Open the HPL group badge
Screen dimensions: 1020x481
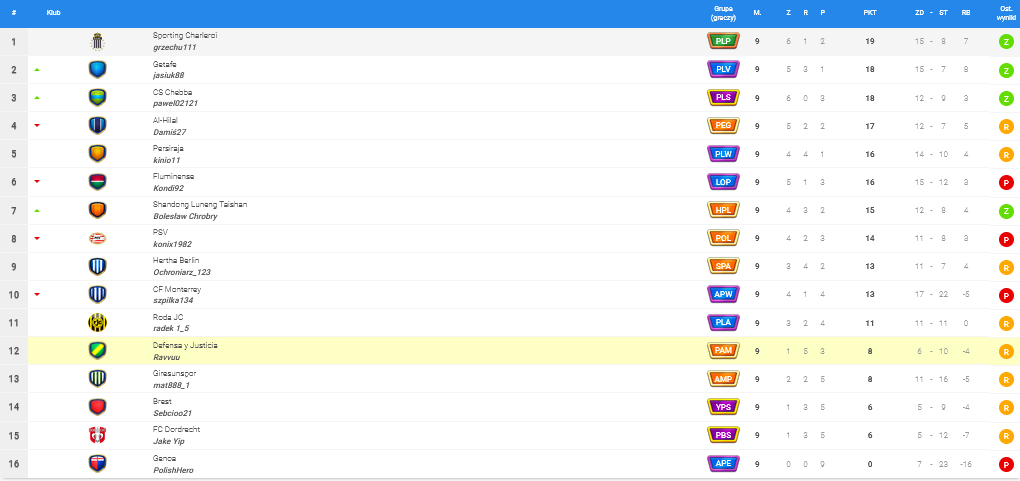pos(723,210)
